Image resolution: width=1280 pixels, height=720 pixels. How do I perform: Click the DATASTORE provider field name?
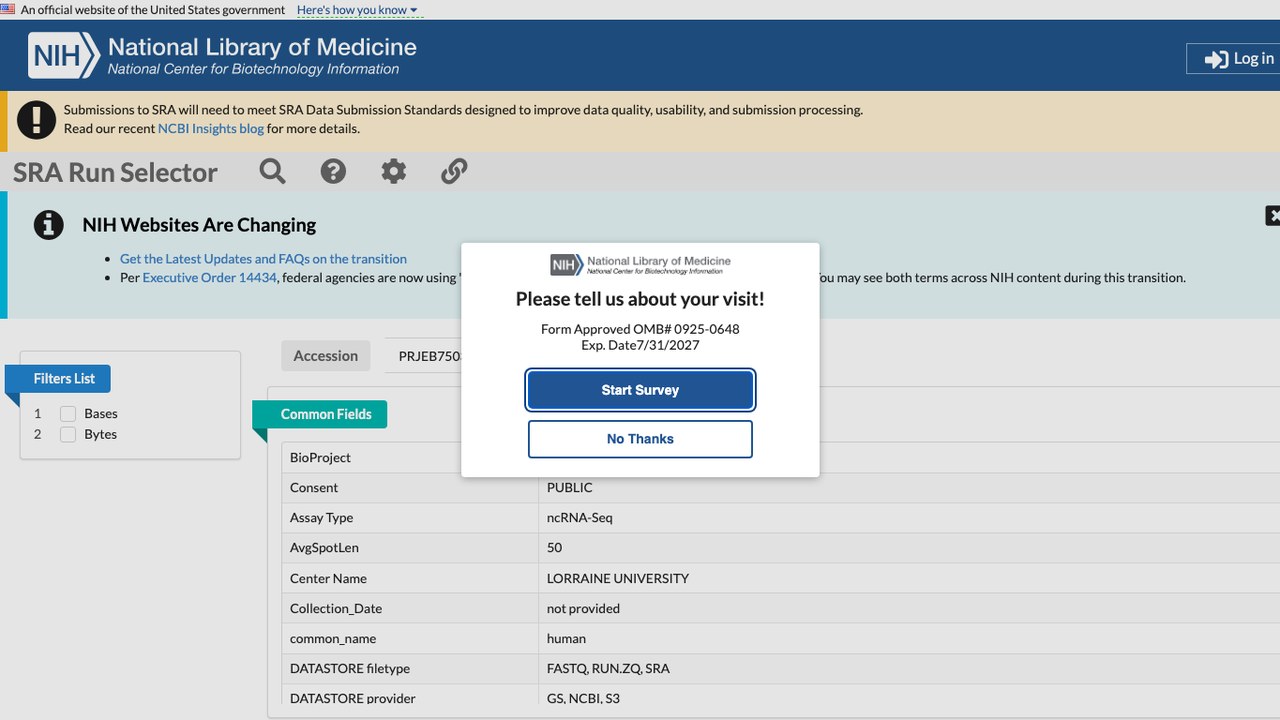353,698
